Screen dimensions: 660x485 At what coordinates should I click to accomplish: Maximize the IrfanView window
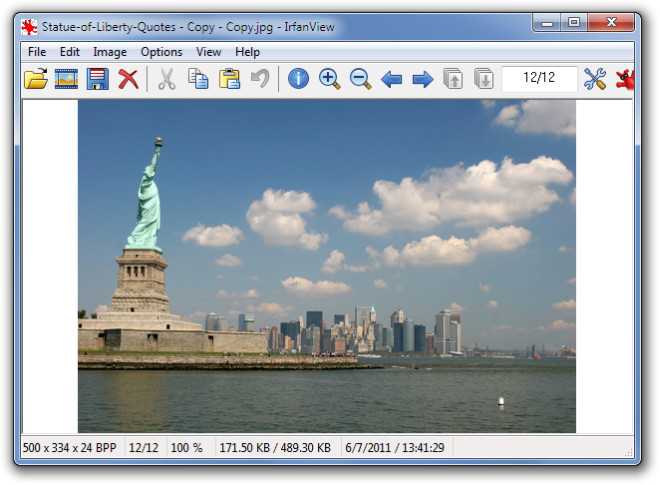(574, 23)
